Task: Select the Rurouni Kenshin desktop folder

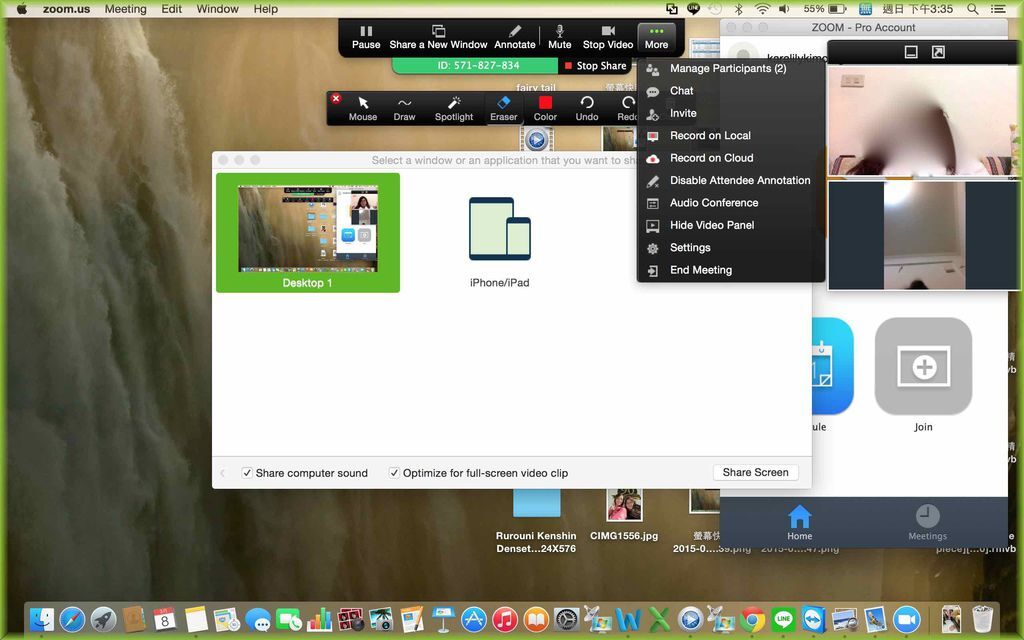Action: pyautogui.click(x=536, y=521)
